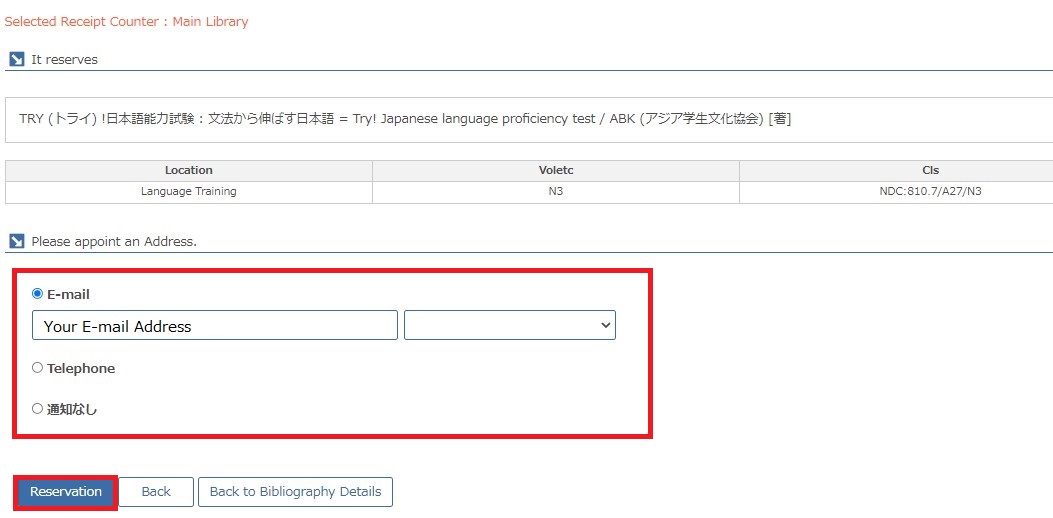The width and height of the screenshot is (1053, 518).
Task: Click the 'Selected Receipt Counter : Main Library' text
Action: [x=126, y=21]
